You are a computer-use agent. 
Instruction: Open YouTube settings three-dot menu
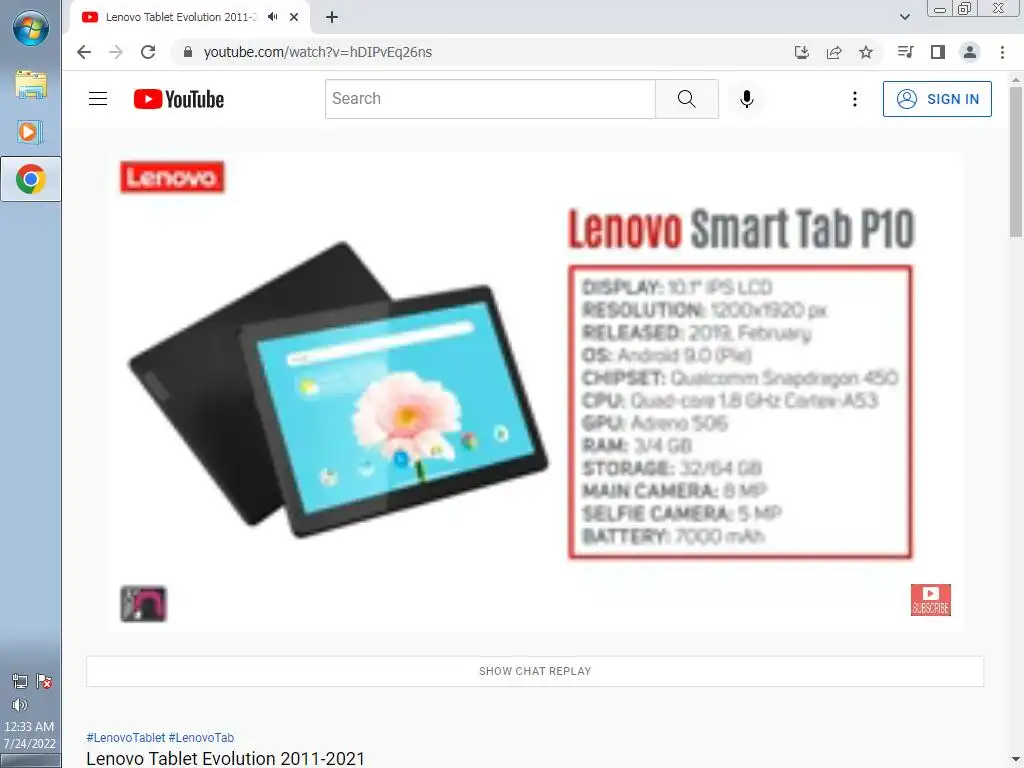coord(855,99)
